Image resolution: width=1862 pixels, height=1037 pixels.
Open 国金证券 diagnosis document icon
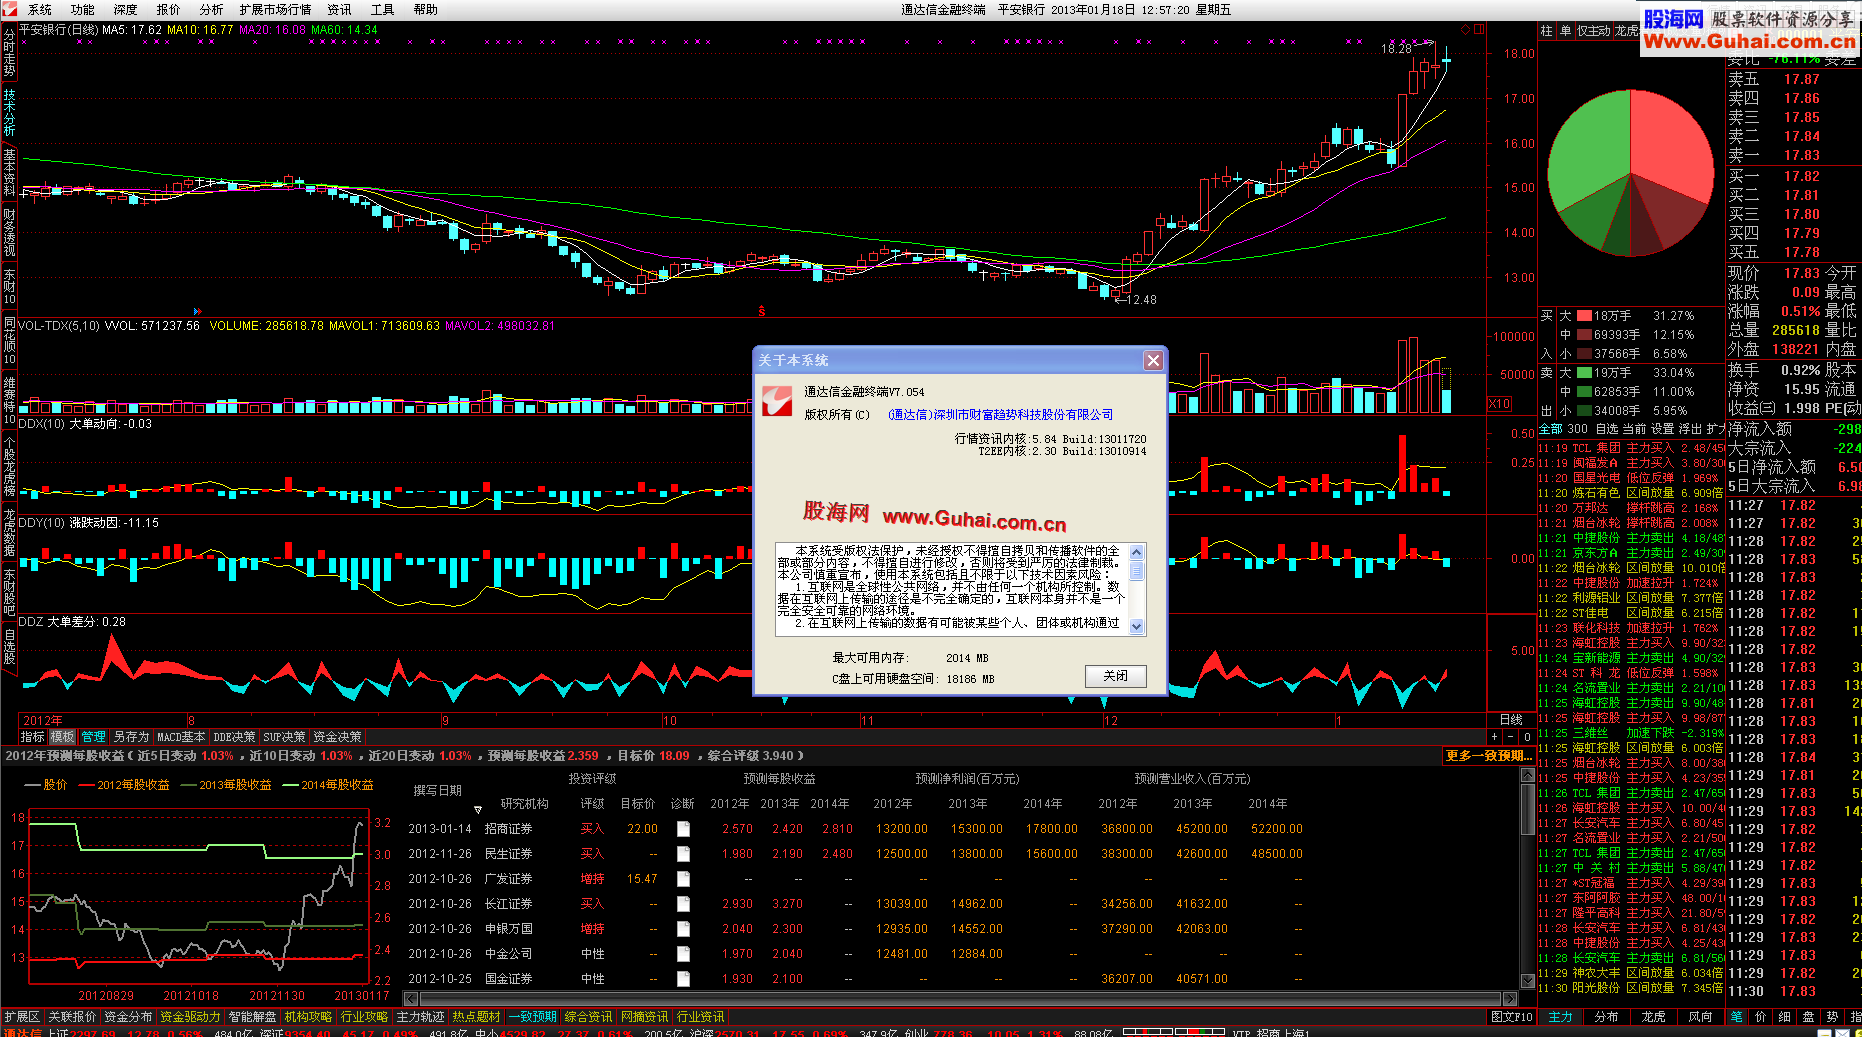pos(683,979)
